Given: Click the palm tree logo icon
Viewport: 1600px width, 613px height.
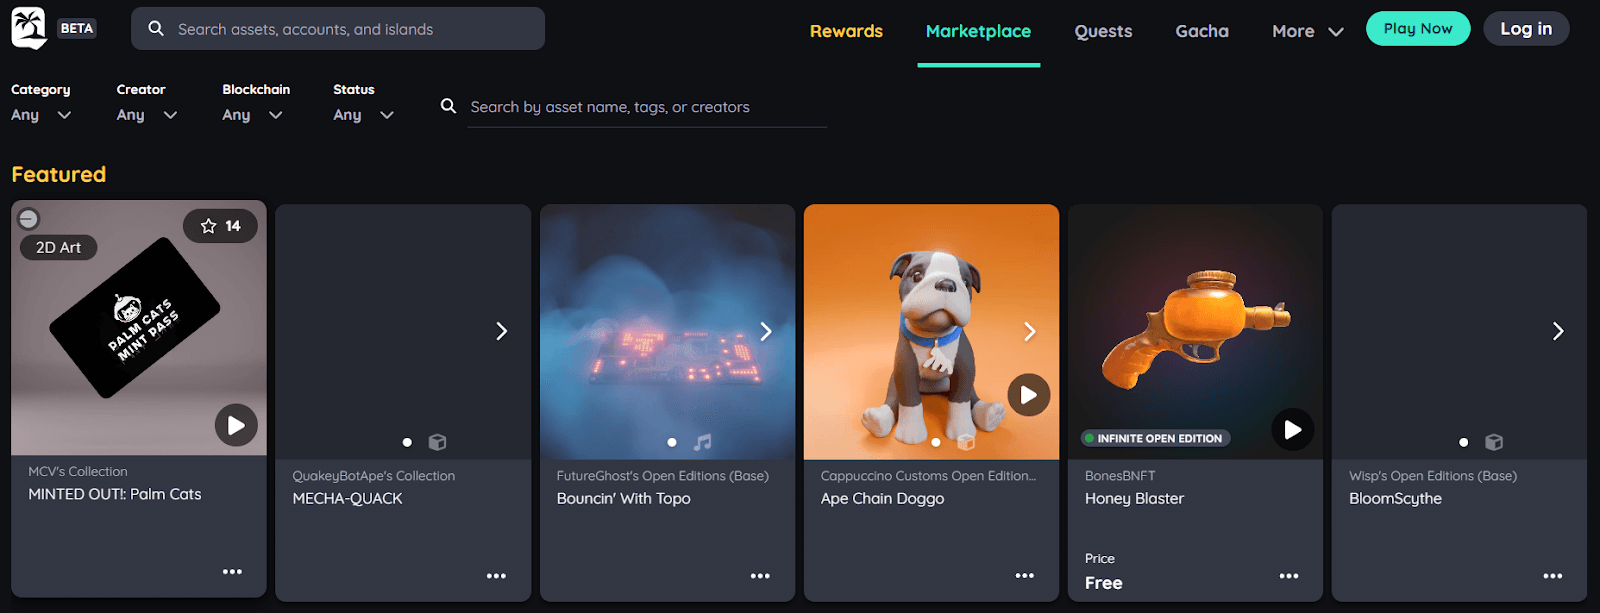Looking at the screenshot, I should [29, 28].
